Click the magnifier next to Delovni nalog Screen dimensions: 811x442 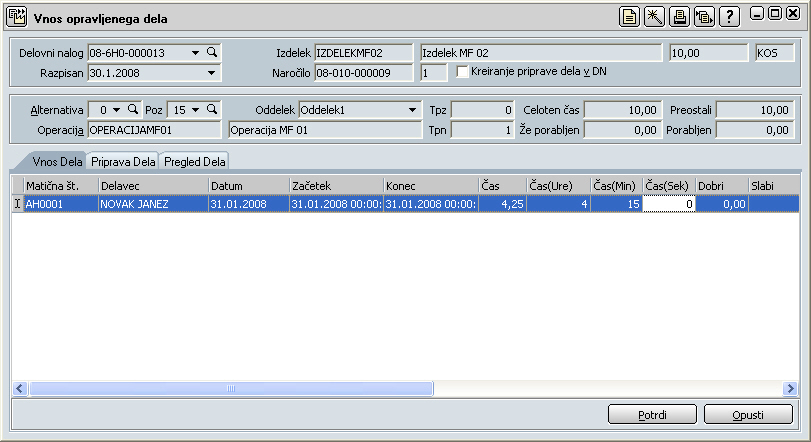211,52
